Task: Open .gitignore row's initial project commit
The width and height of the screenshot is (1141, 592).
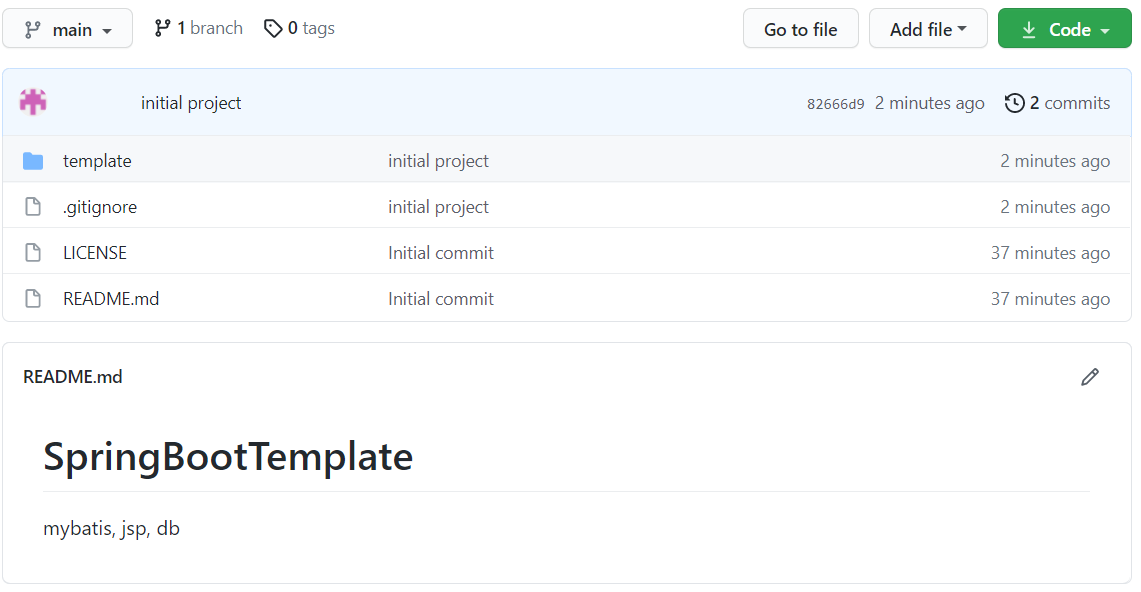Action: (x=438, y=207)
